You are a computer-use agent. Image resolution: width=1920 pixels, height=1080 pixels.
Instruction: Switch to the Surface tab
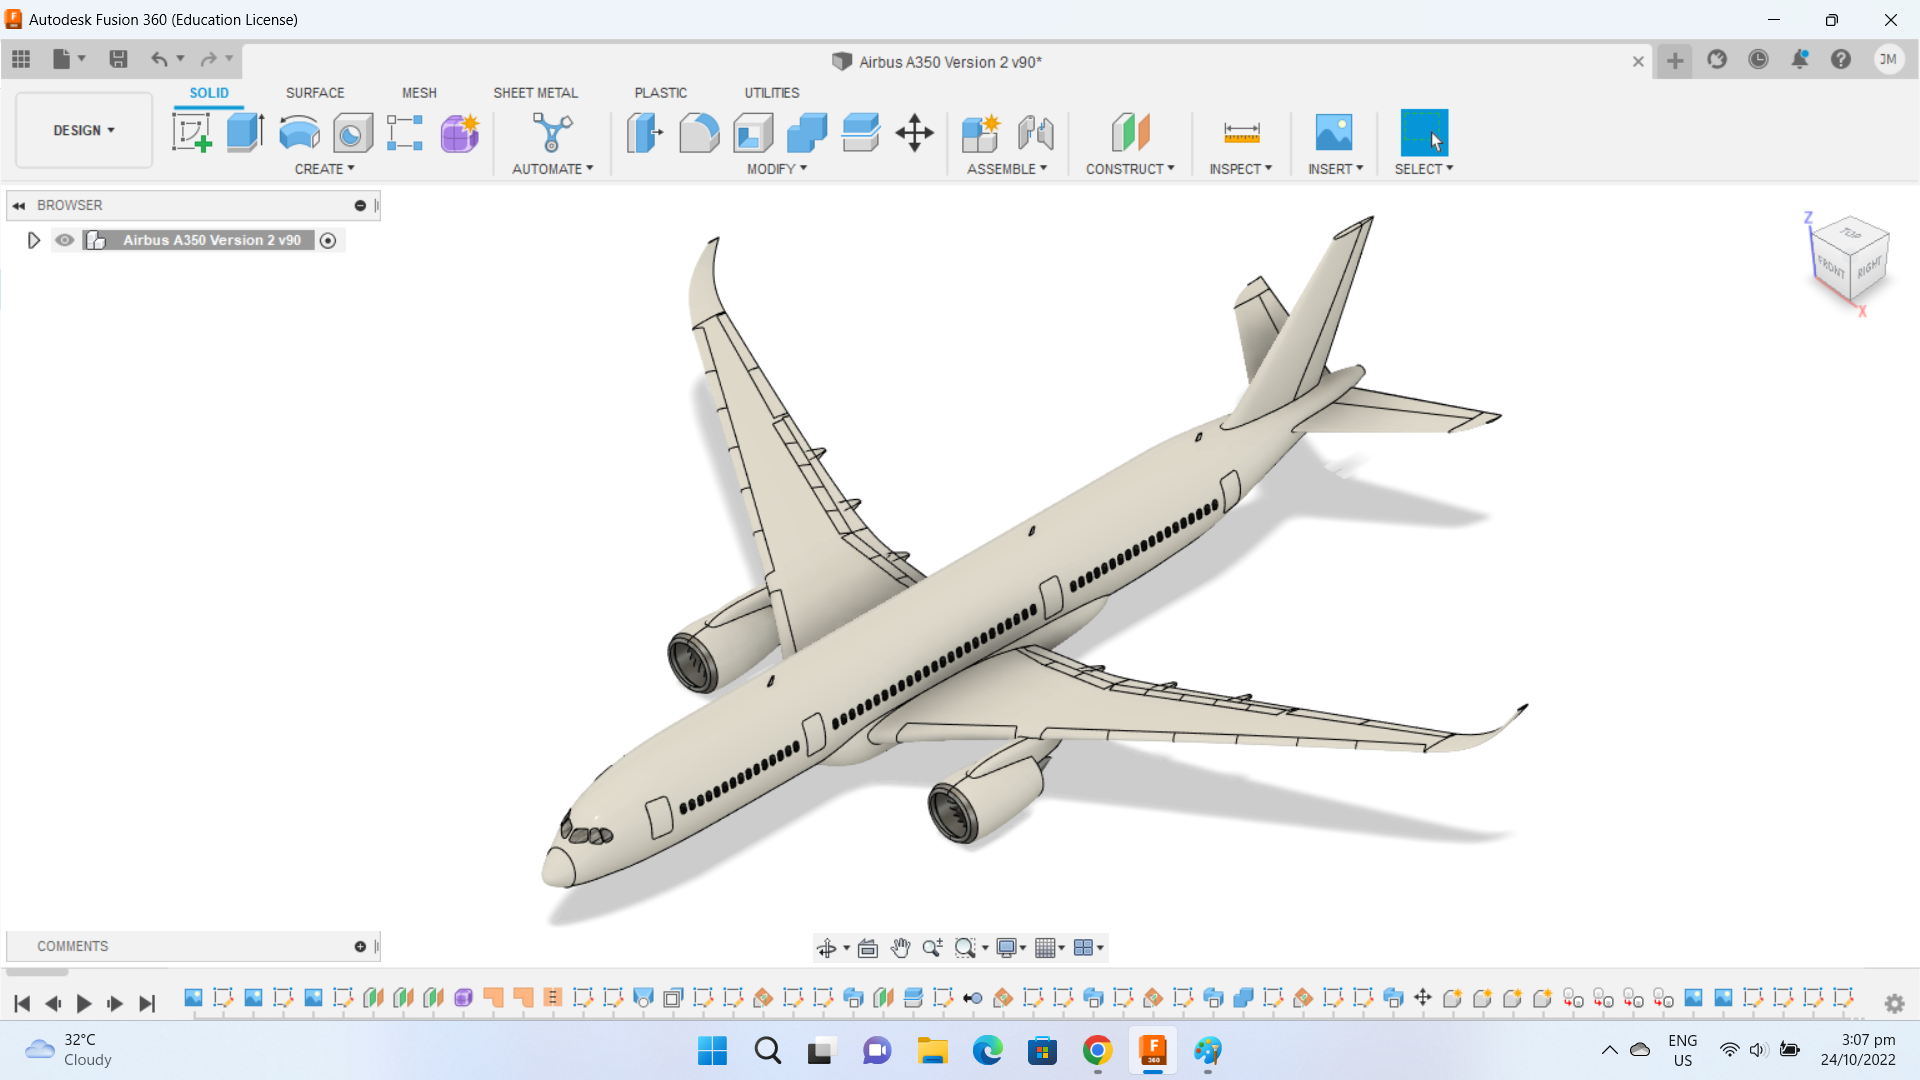[315, 92]
